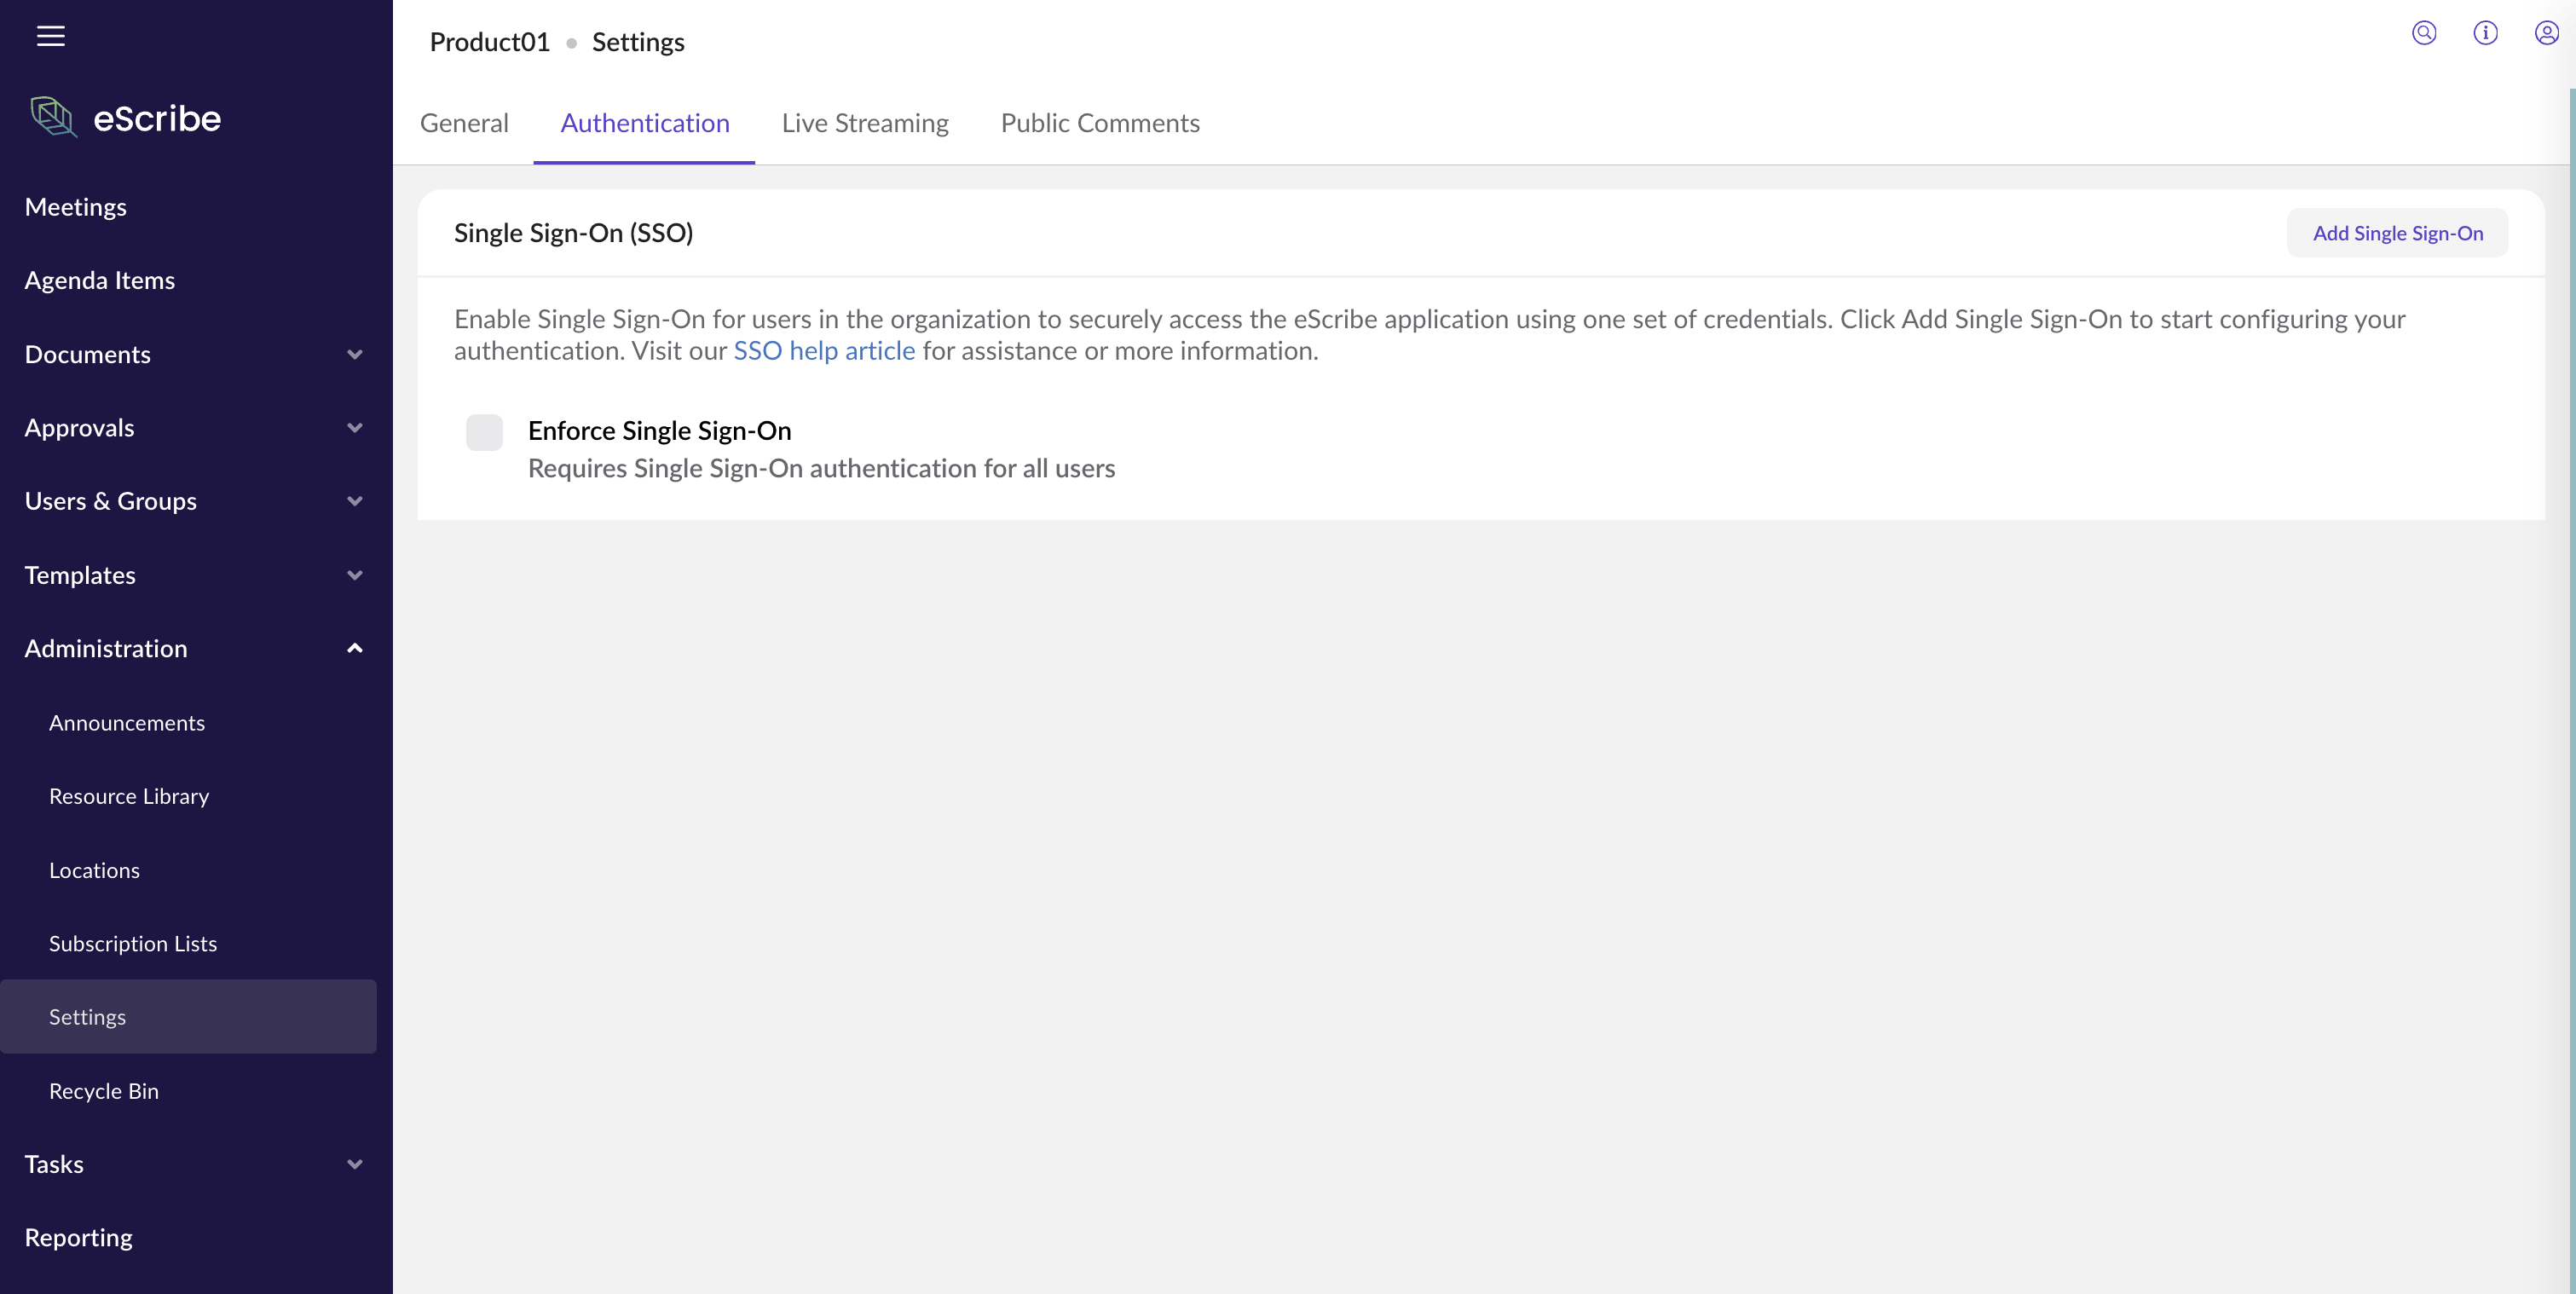This screenshot has width=2576, height=1294.
Task: Click the info icon in the top bar
Action: pos(2486,33)
